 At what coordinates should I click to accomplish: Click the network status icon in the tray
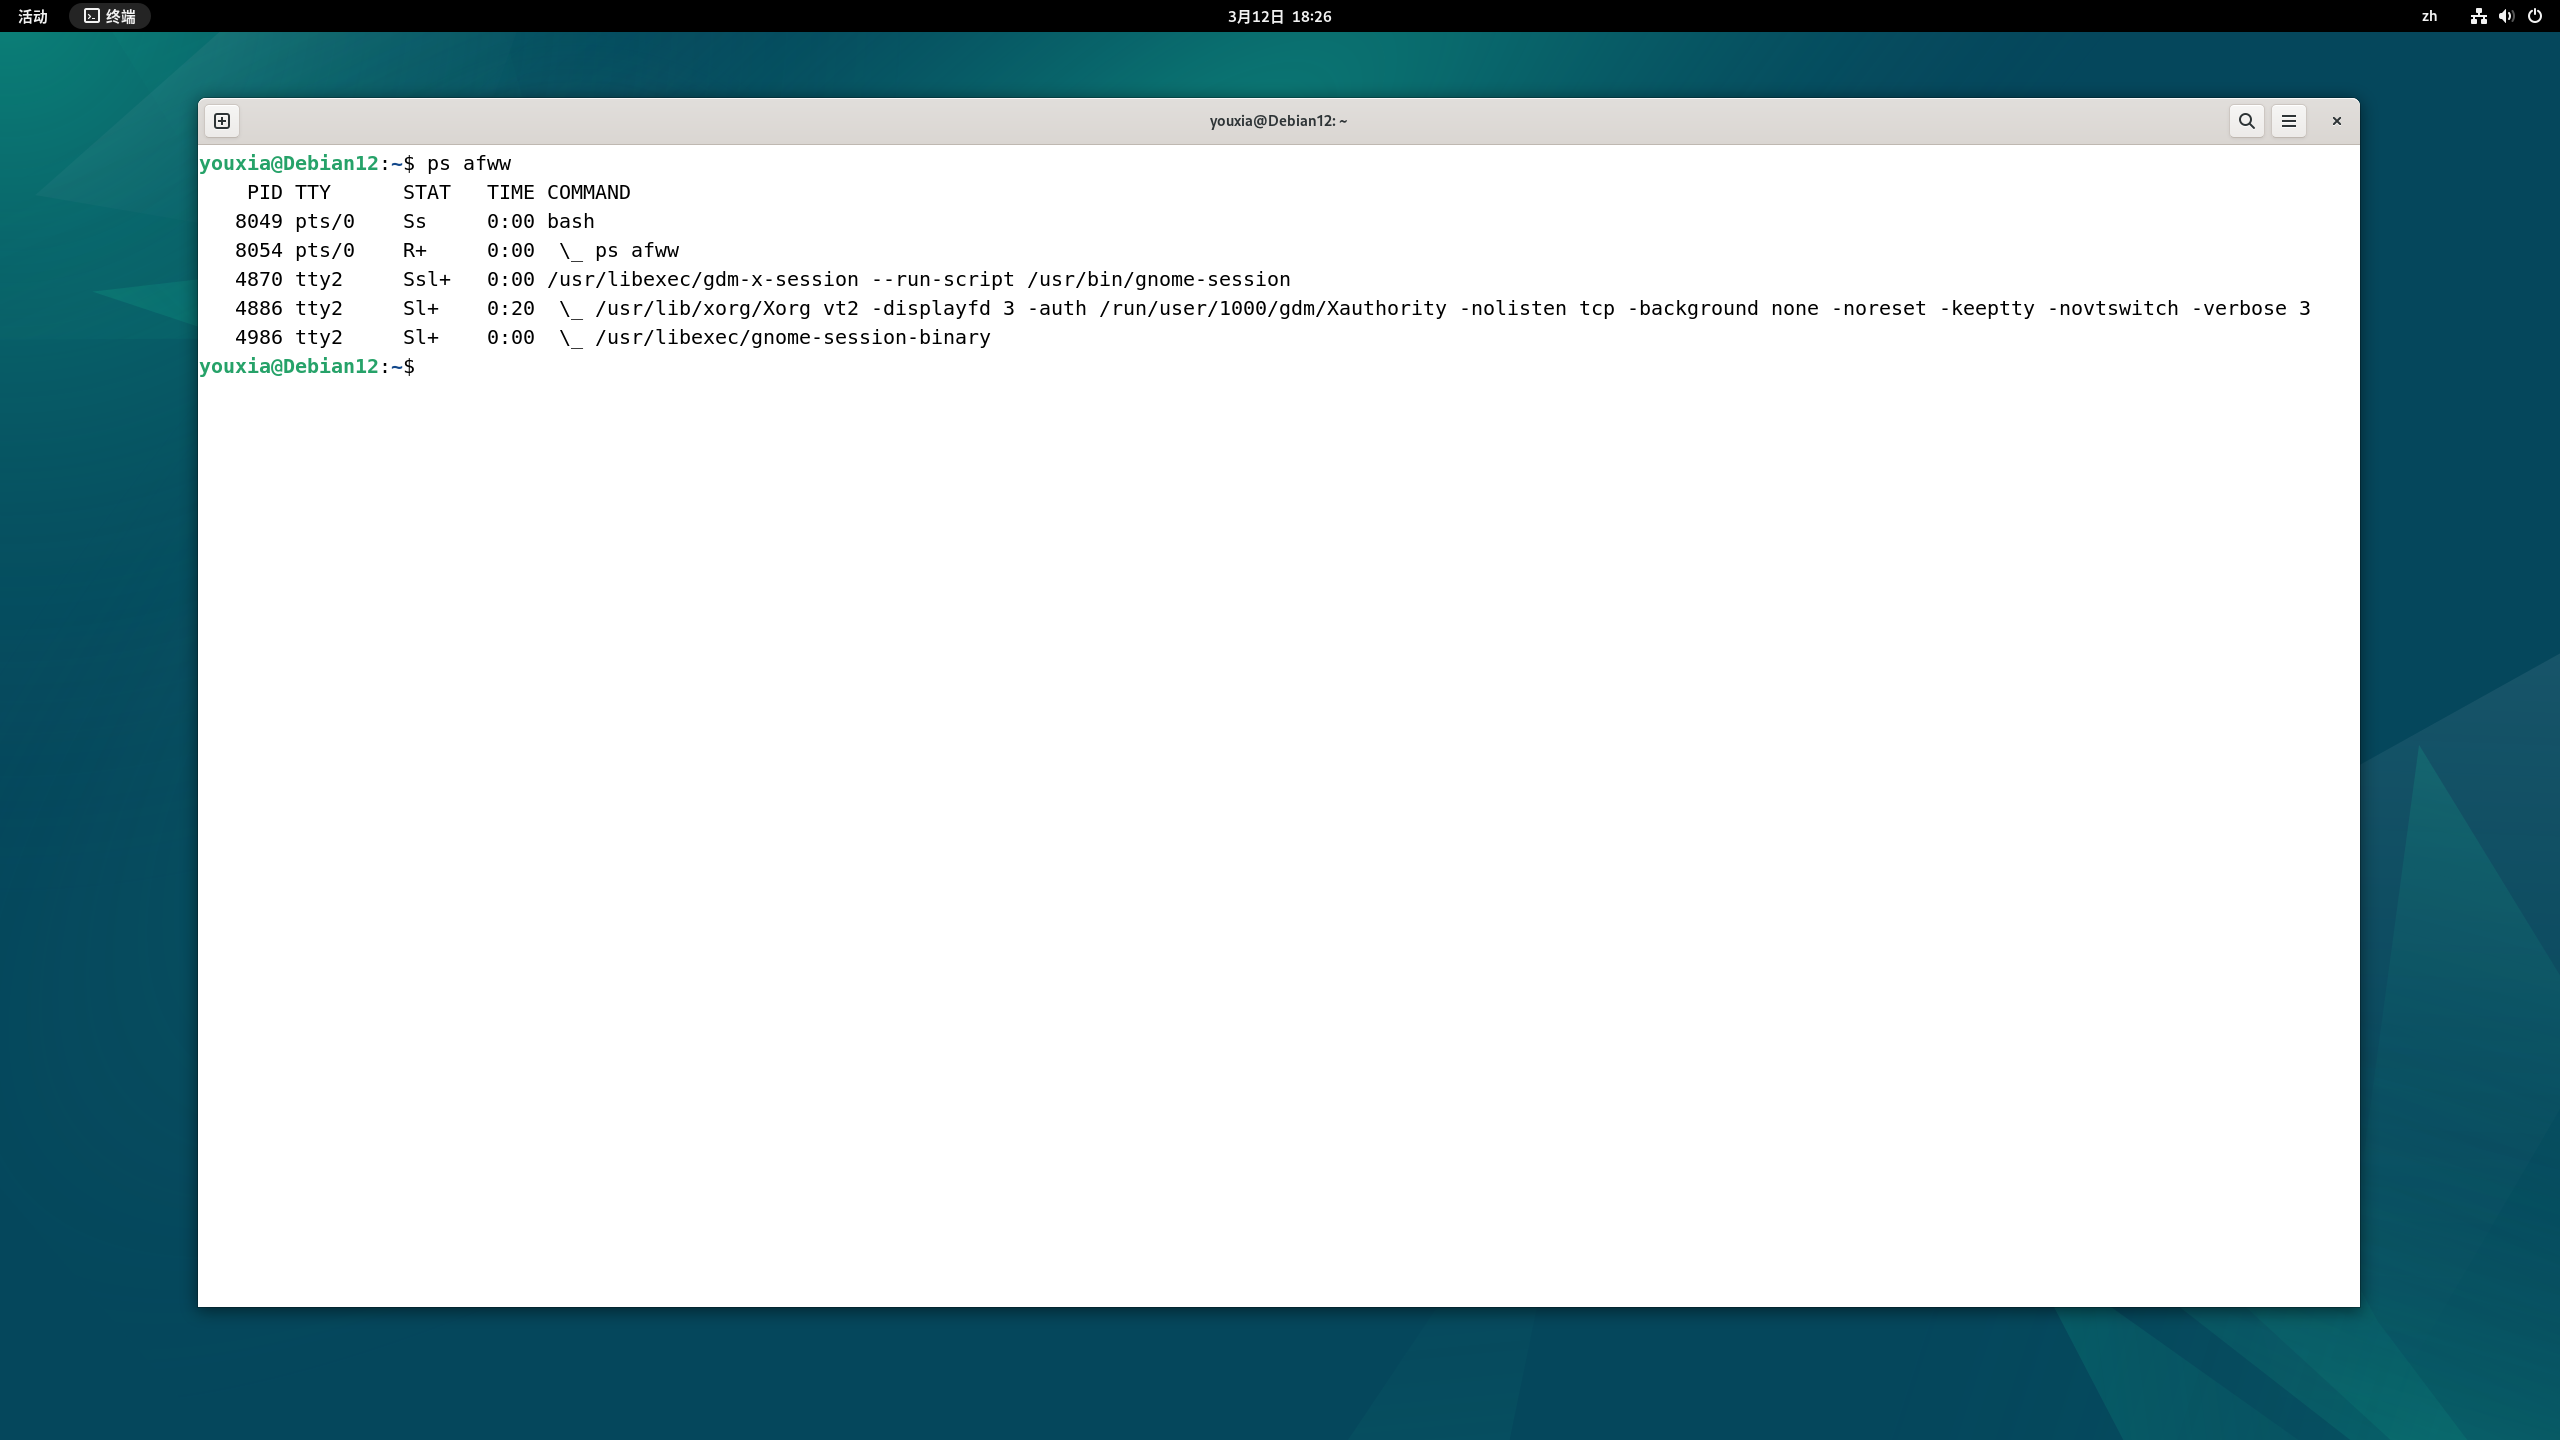point(2478,16)
